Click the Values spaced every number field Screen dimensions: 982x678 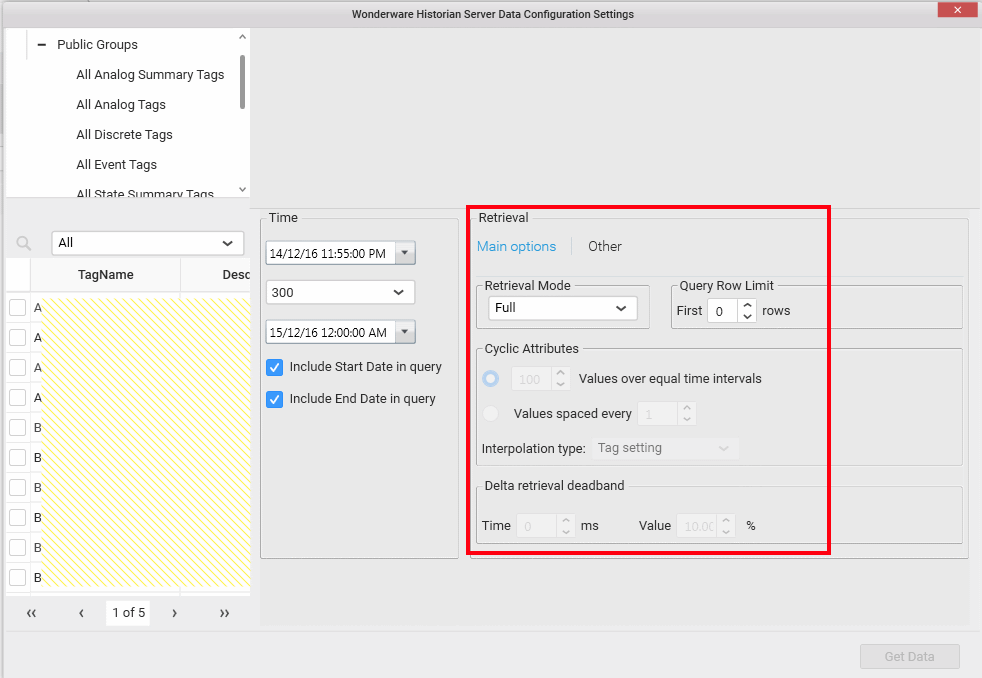click(x=657, y=414)
